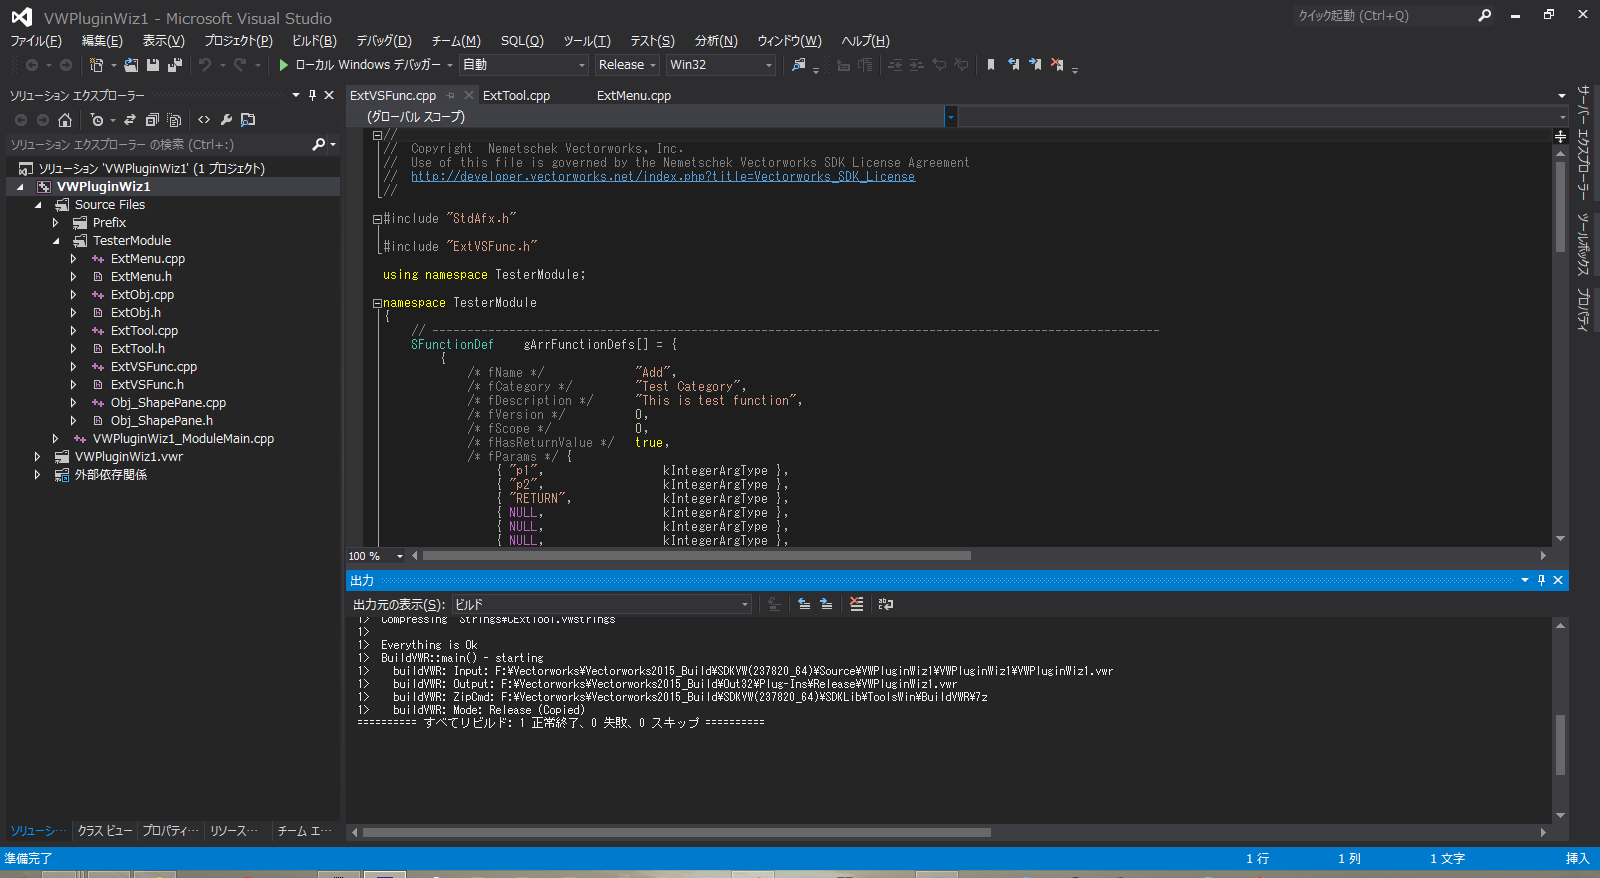Pin the Output panel
The height and width of the screenshot is (878, 1600).
click(1541, 580)
